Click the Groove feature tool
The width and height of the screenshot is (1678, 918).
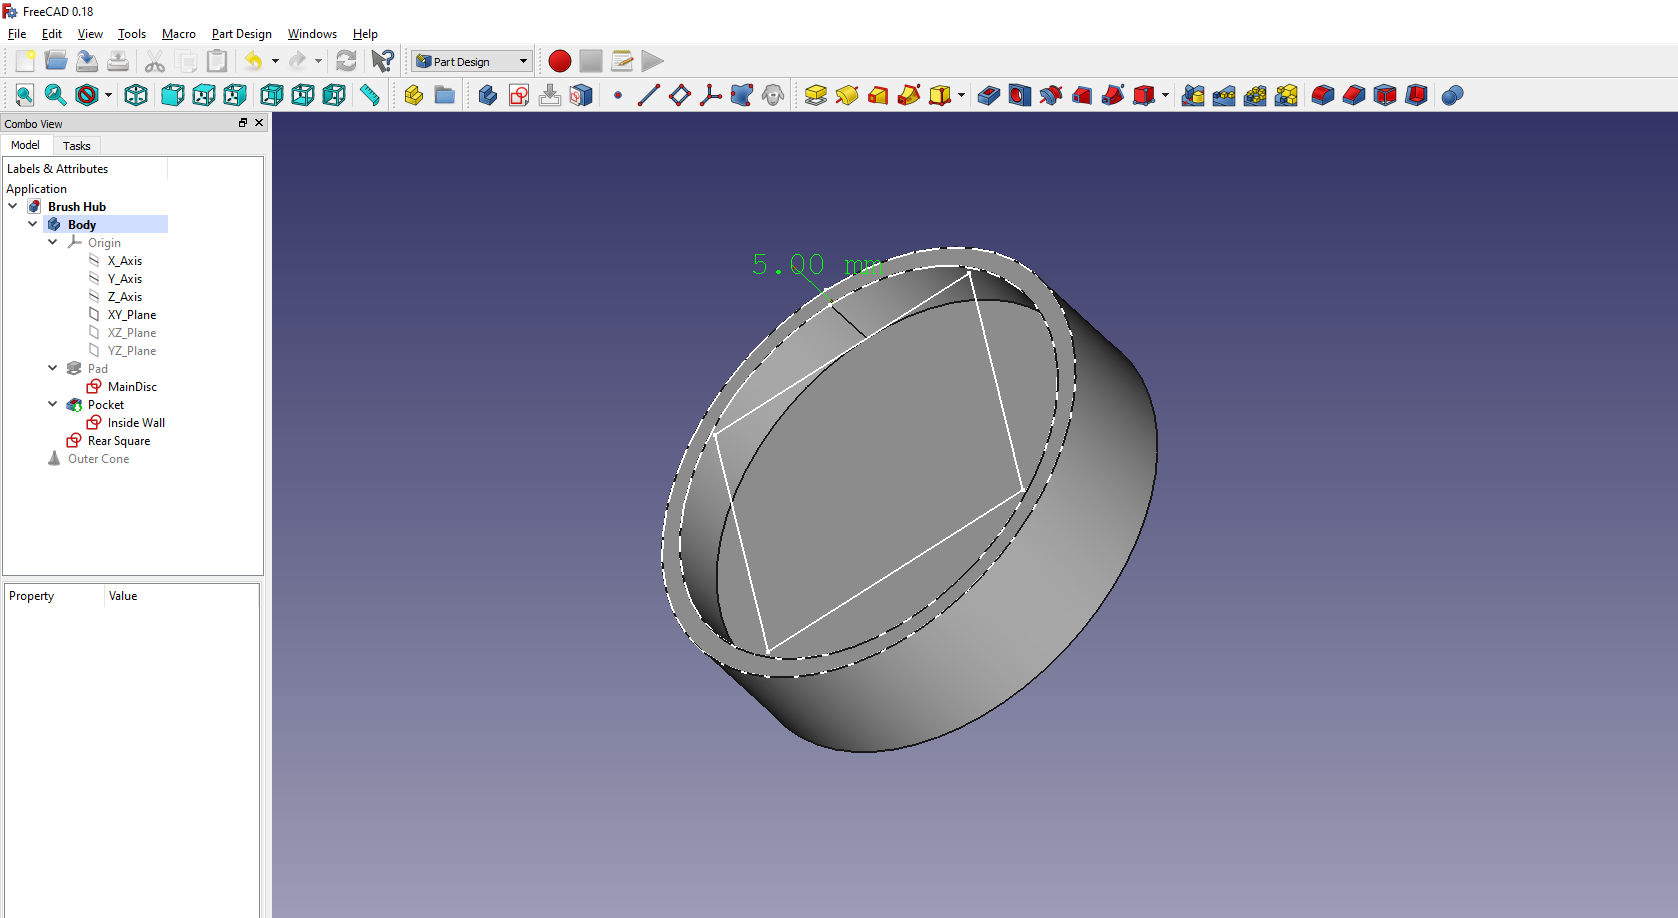[x=1051, y=95]
